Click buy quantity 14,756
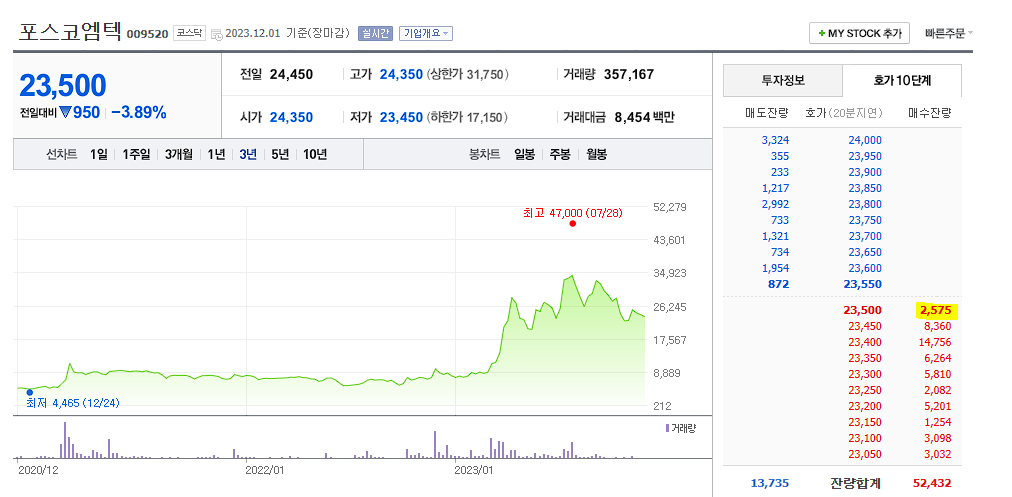This screenshot has width=1012, height=497. coord(935,342)
